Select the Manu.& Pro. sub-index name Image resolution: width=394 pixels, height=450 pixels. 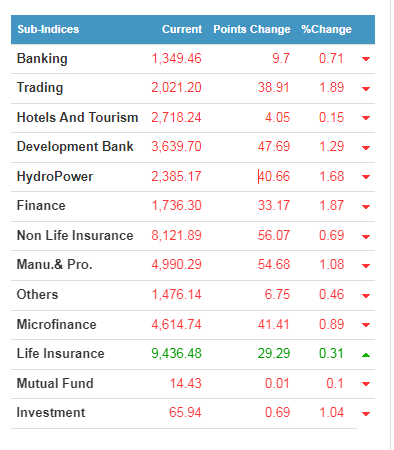point(54,265)
